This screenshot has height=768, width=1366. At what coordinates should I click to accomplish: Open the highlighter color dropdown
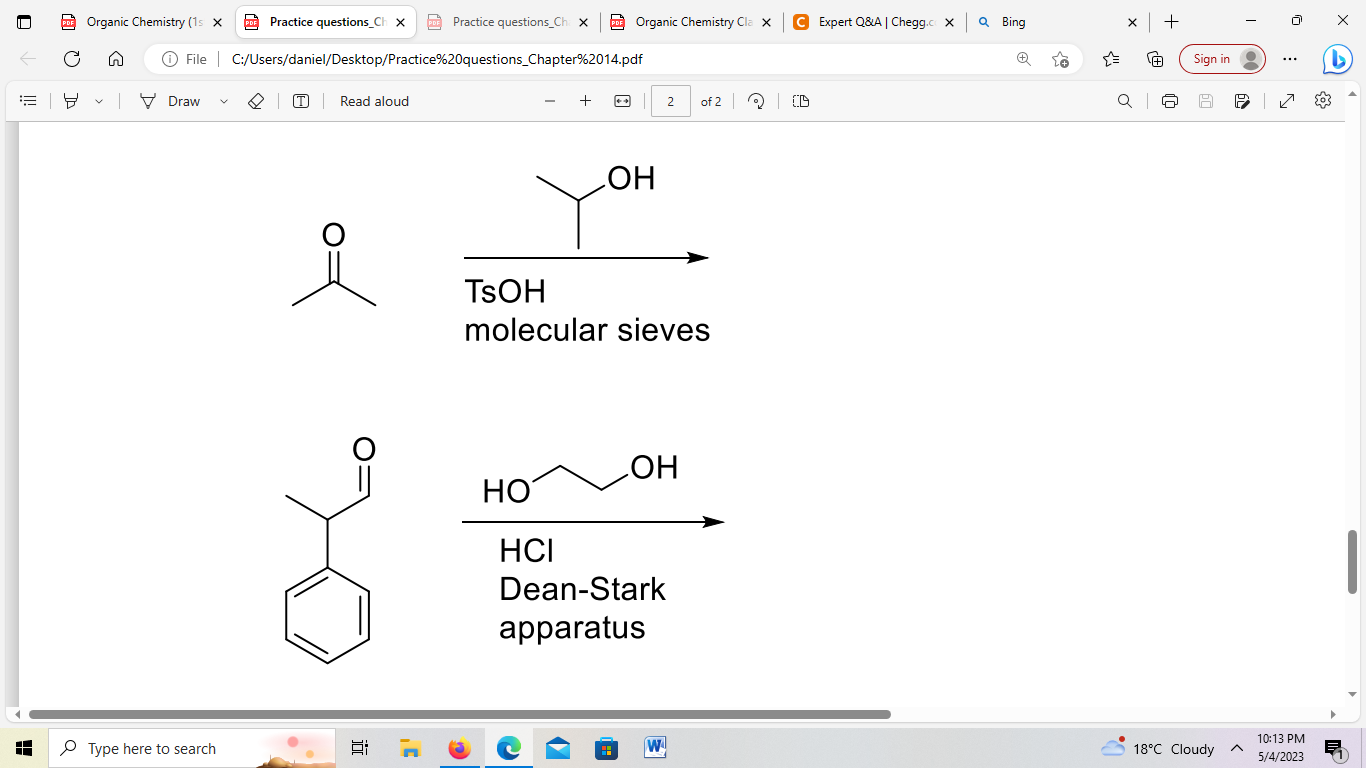coord(97,100)
